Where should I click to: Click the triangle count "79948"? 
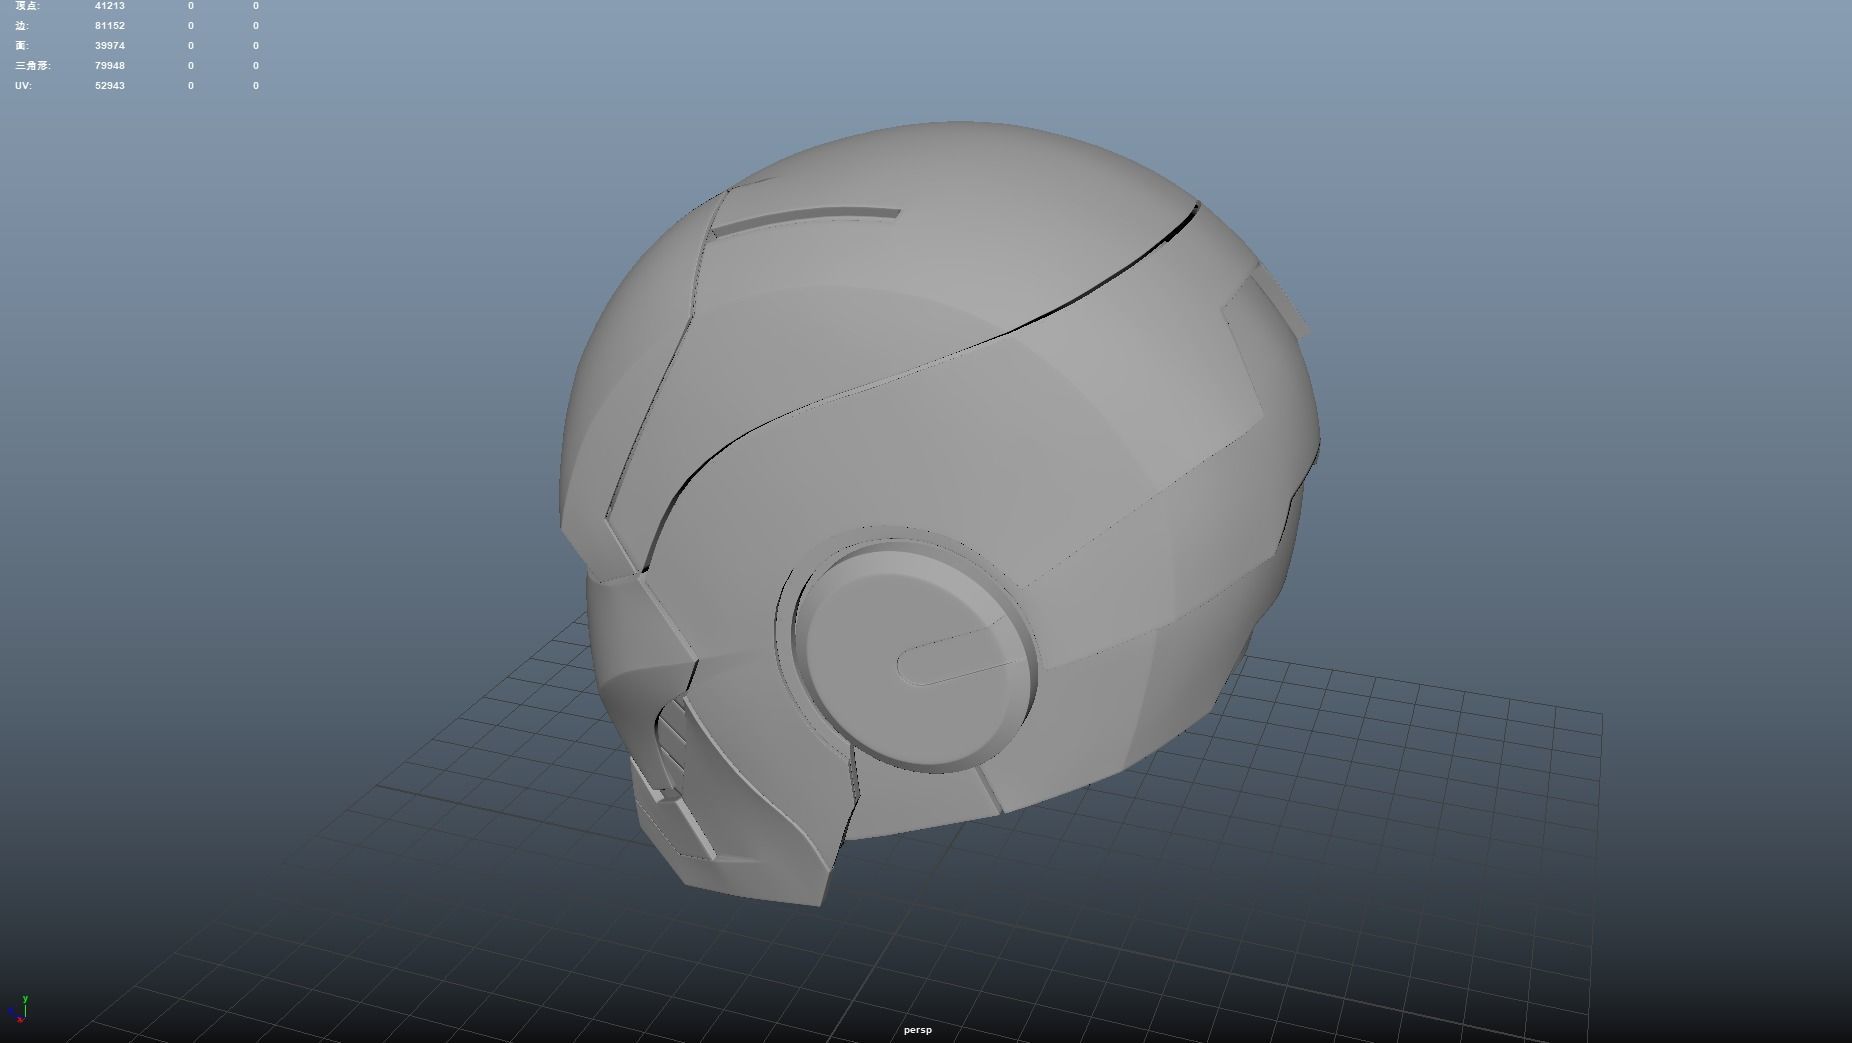pos(110,66)
